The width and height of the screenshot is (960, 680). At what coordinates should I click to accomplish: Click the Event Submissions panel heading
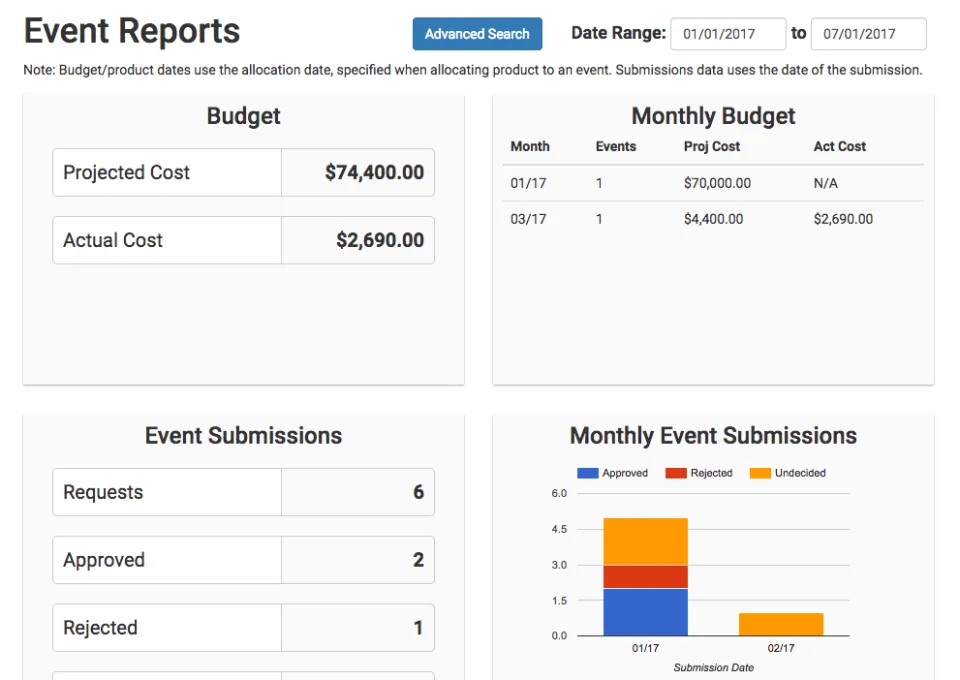pos(243,436)
